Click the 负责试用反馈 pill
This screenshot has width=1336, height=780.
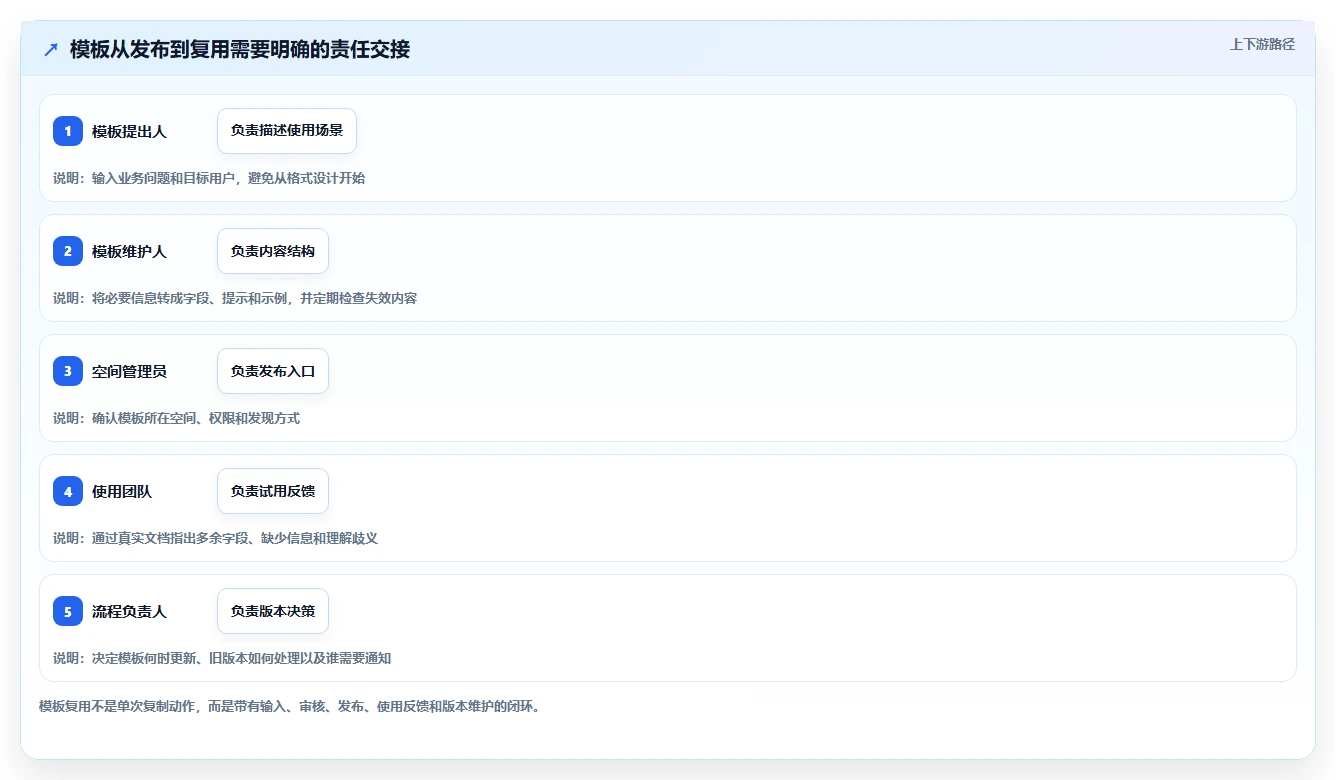pyautogui.click(x=273, y=491)
